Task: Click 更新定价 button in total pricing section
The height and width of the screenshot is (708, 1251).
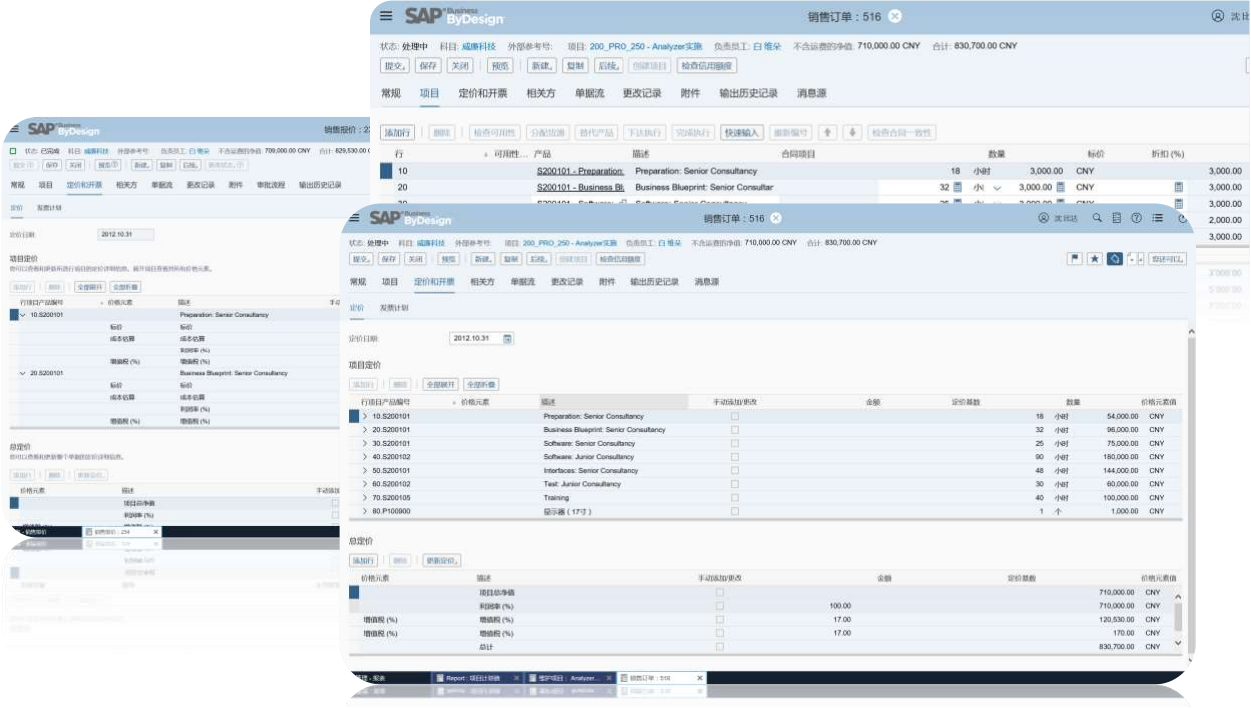Action: click(441, 561)
